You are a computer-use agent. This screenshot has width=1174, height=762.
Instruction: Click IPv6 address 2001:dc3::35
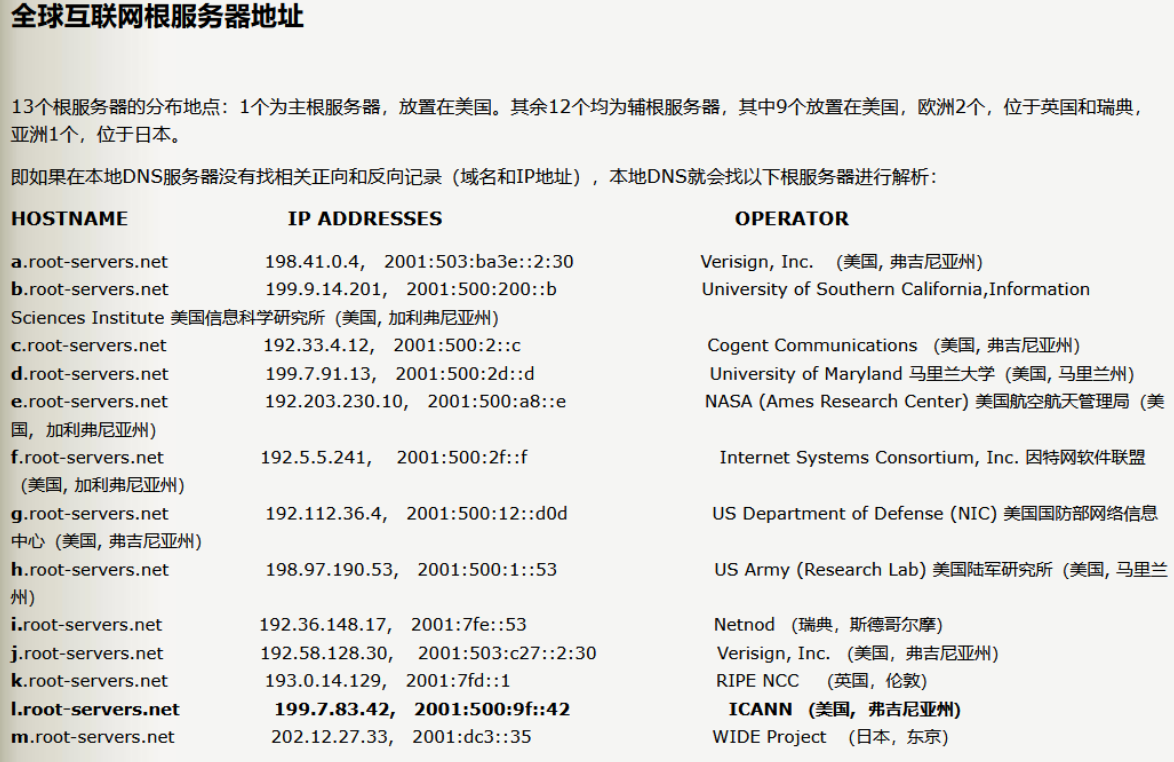[472, 737]
